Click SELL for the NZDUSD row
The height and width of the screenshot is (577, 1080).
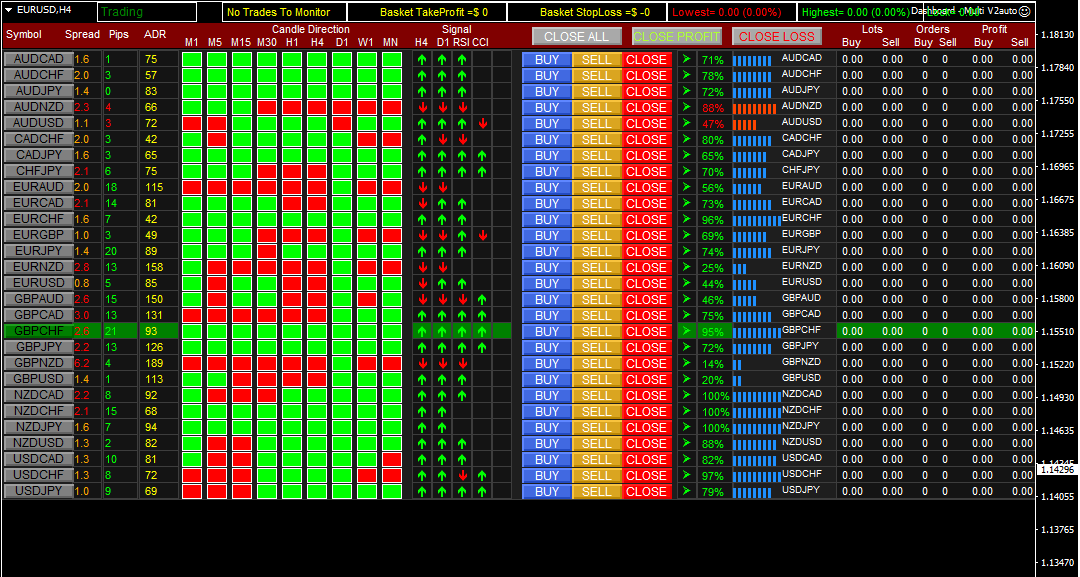pos(596,443)
